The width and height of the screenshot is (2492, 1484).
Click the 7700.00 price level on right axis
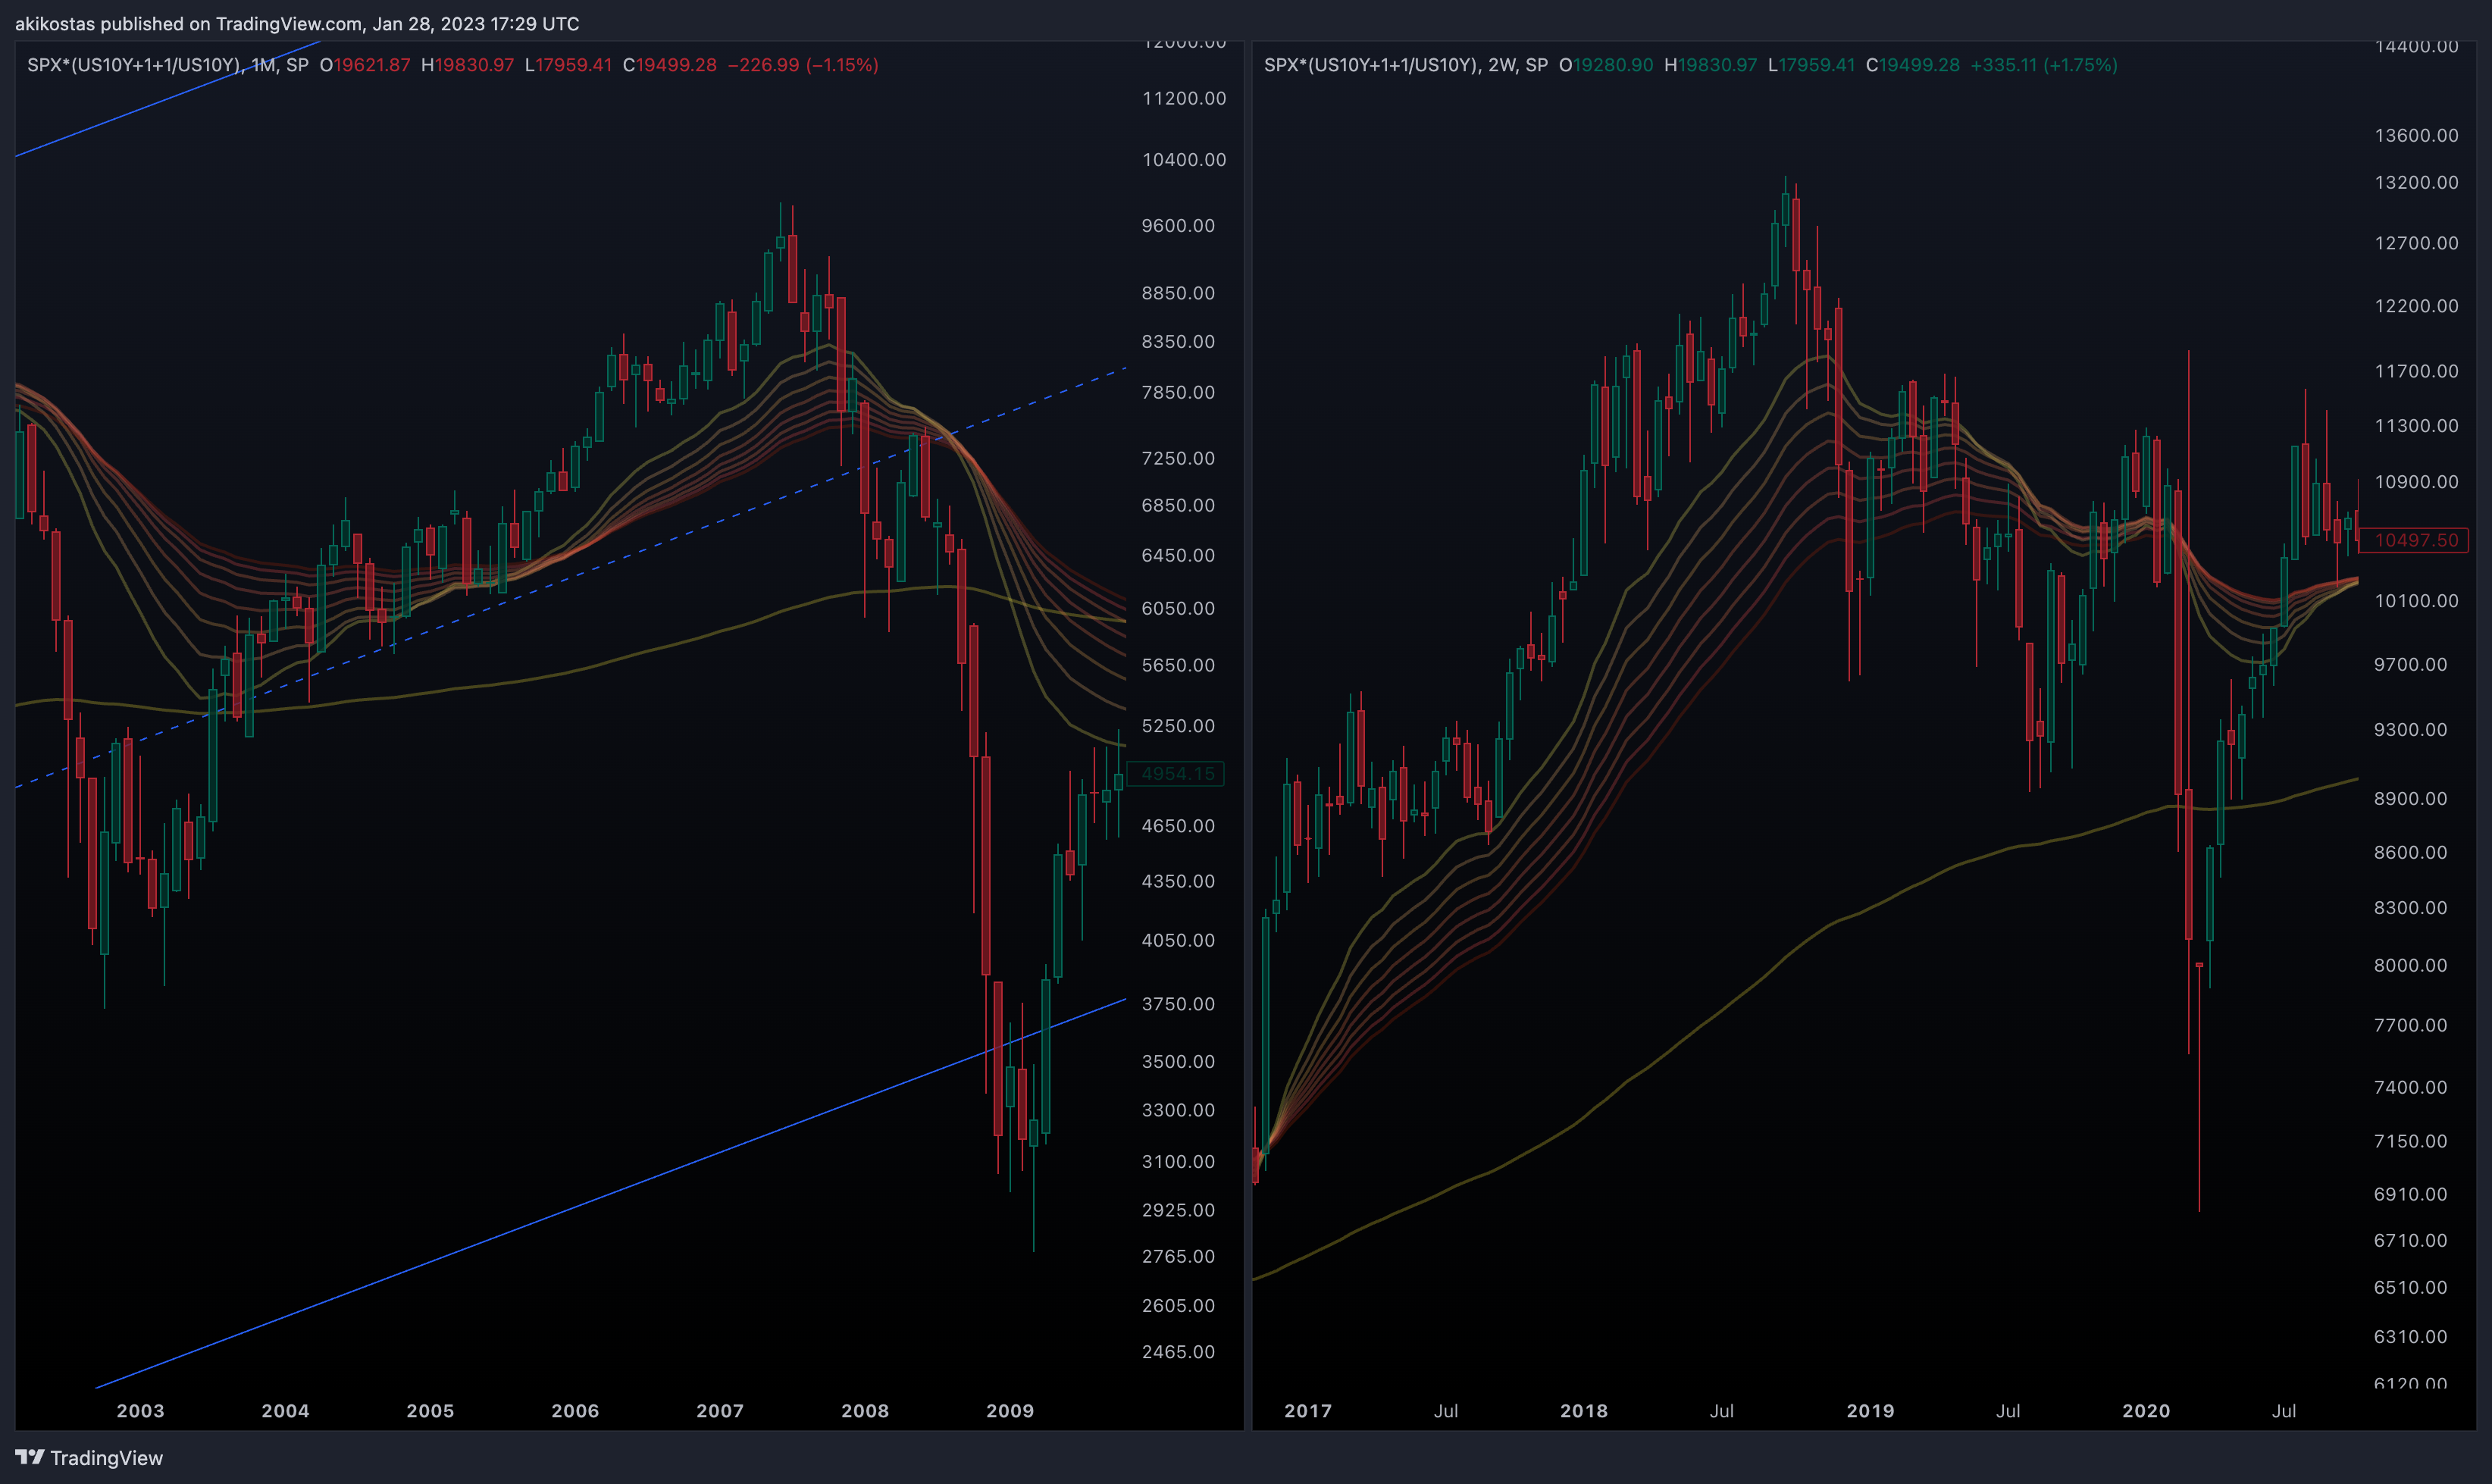[2410, 1025]
